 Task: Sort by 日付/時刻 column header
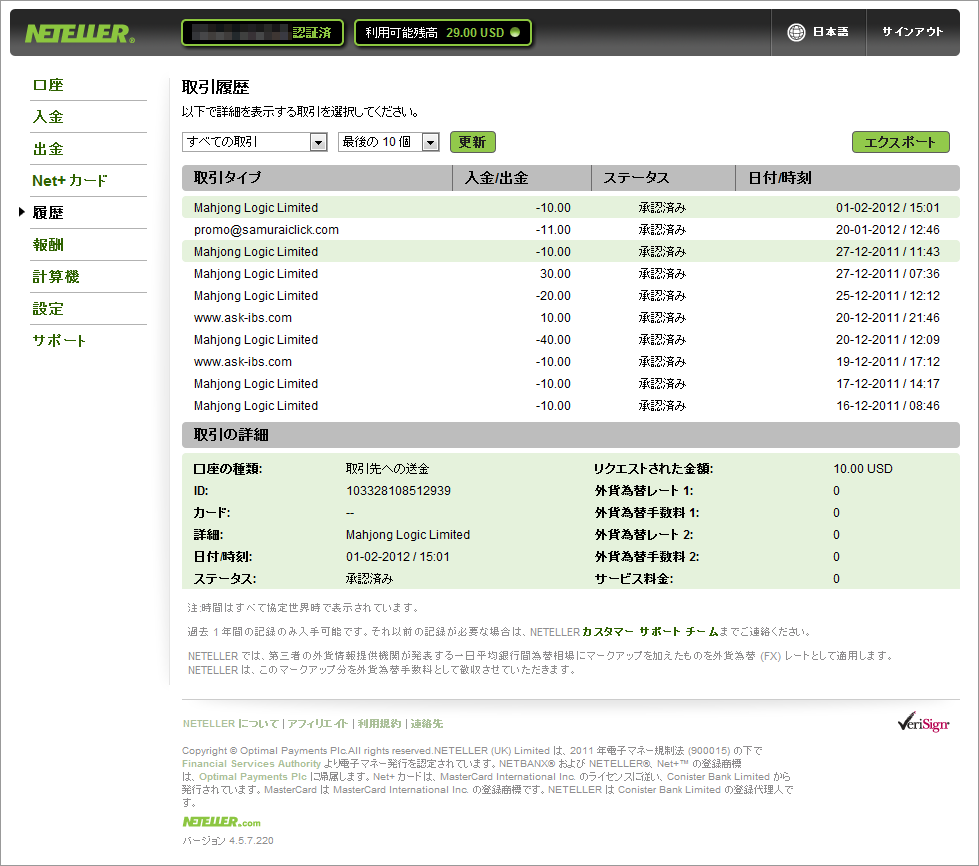780,178
